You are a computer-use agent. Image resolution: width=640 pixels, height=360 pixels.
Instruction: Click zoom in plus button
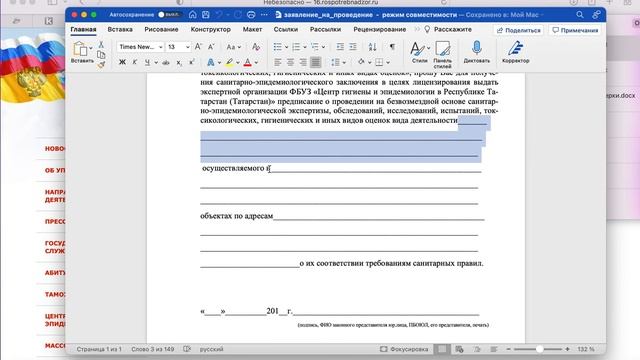tap(567, 349)
